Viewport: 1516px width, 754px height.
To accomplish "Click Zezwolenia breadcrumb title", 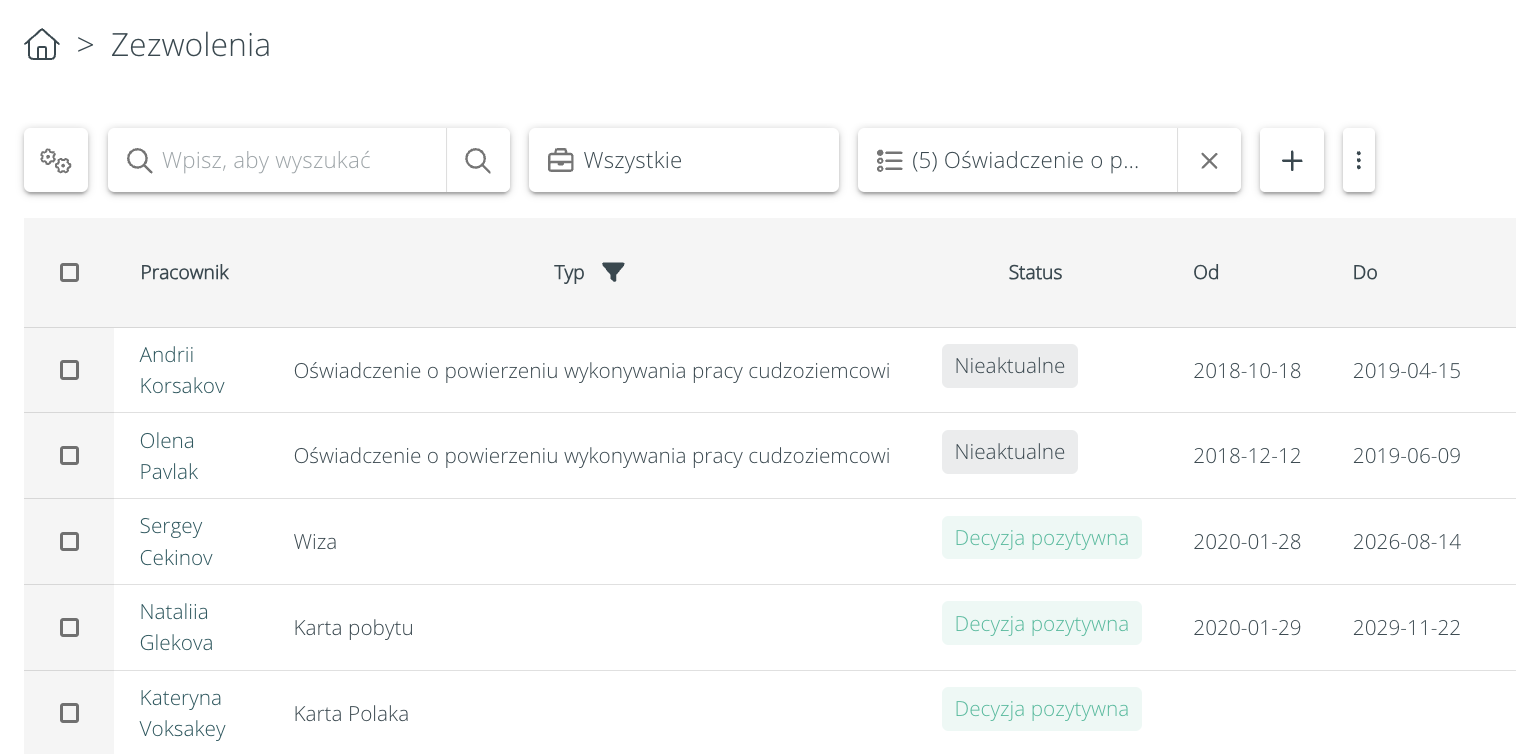I will click(190, 45).
